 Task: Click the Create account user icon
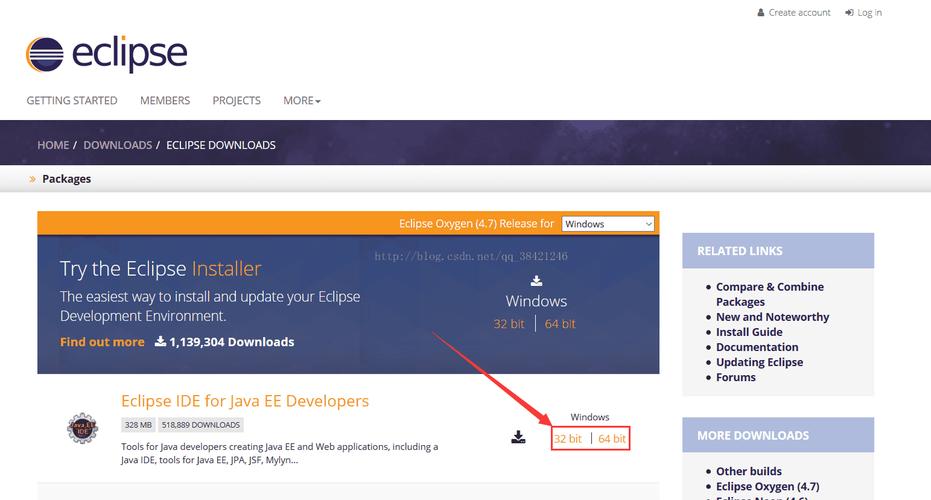(761, 13)
